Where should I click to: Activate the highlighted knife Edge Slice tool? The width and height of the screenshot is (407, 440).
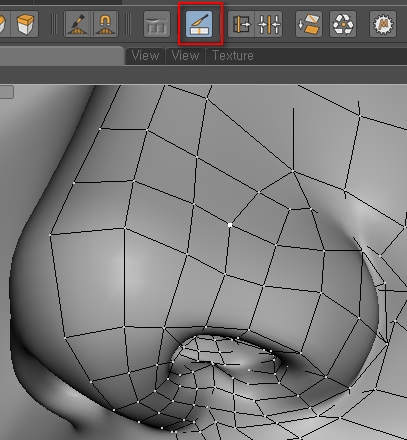(199, 24)
